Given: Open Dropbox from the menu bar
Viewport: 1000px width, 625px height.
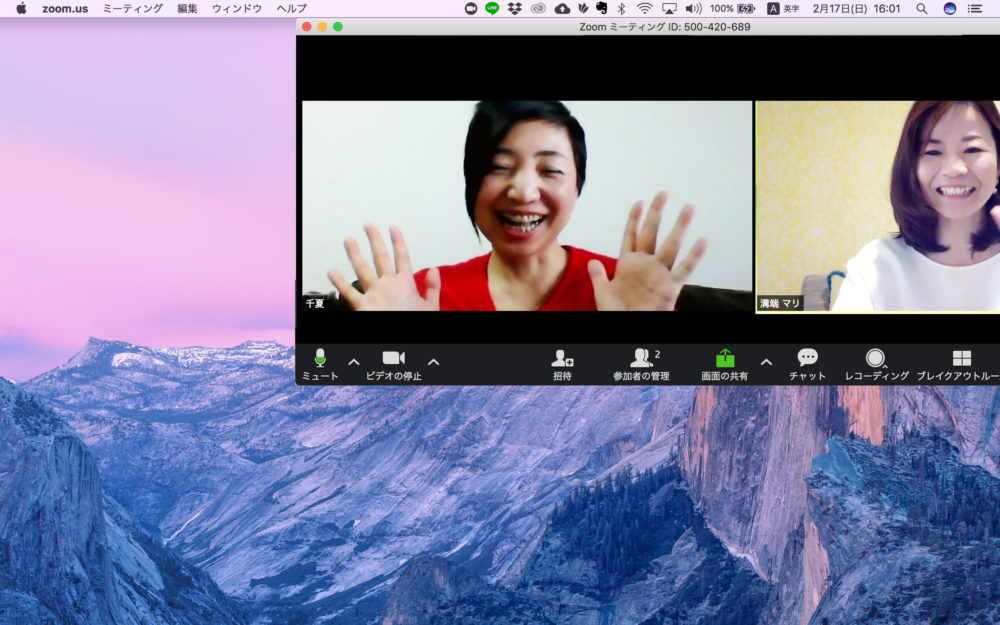Looking at the screenshot, I should [x=515, y=8].
